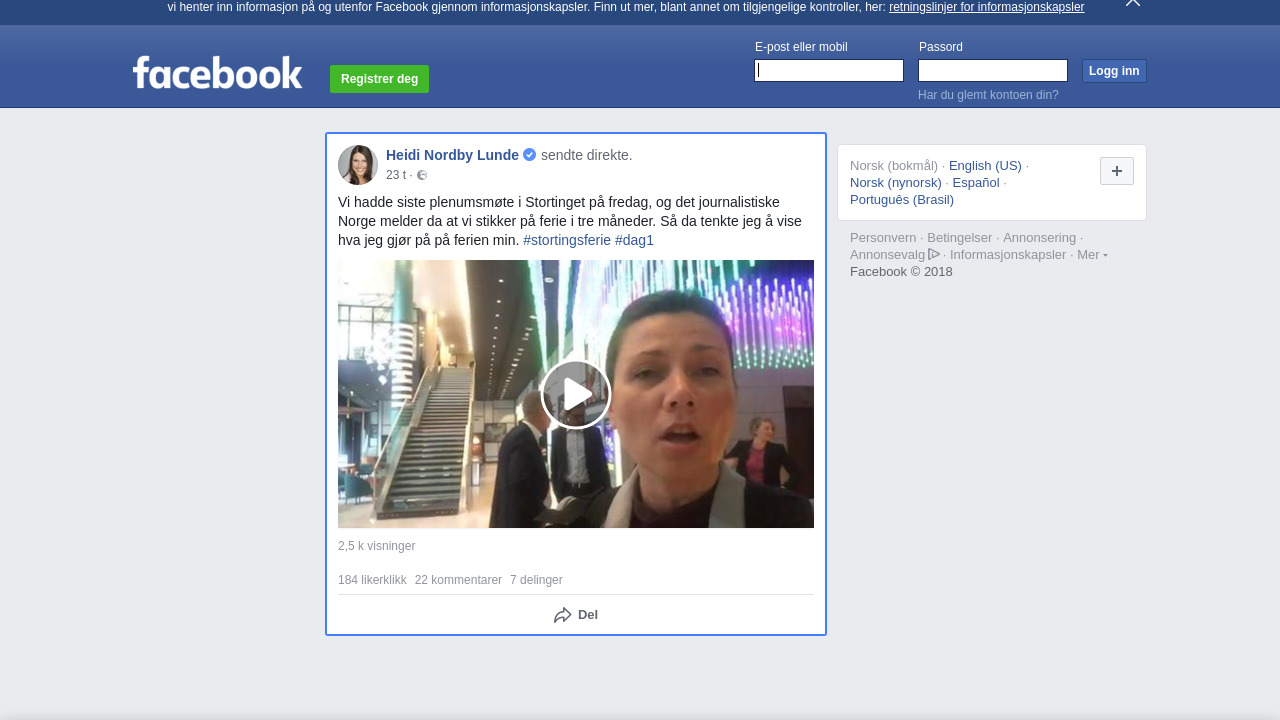Select Norsk (nynorsk) language

click(x=895, y=183)
